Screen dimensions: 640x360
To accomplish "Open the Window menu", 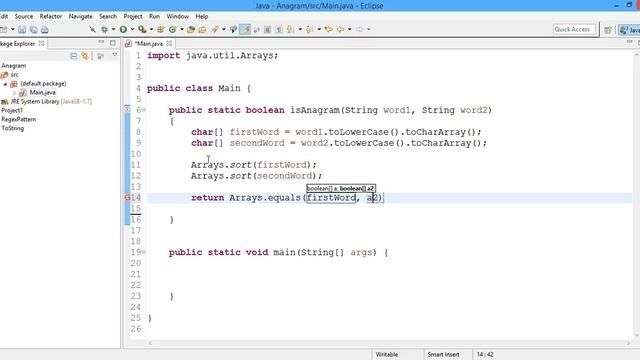I will click(x=178, y=16).
